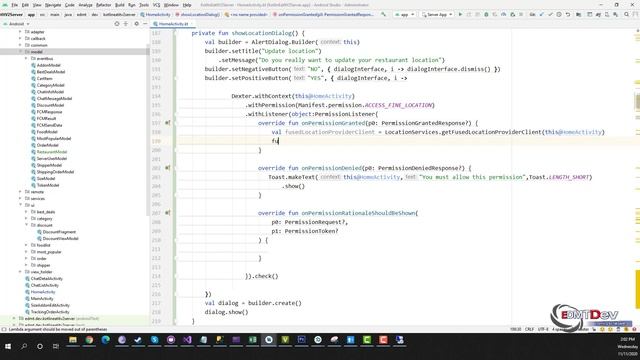Open the Code menu
The width and height of the screenshot is (640, 360).
tap(70, 5)
